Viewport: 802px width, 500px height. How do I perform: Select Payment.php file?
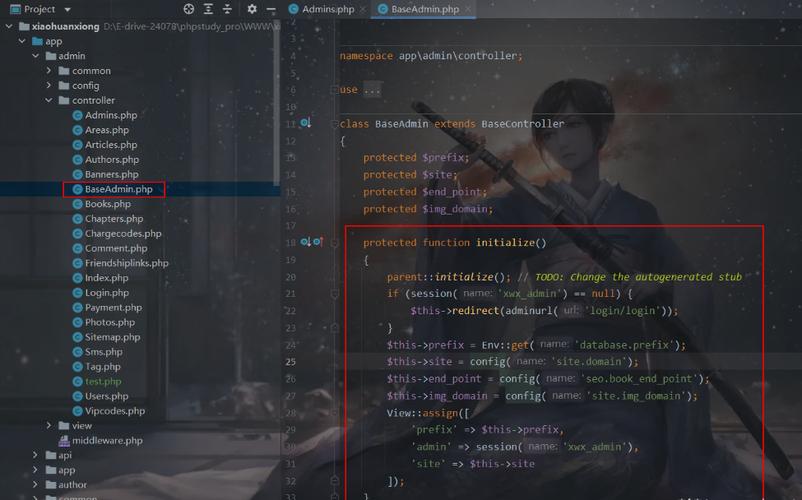pos(113,308)
